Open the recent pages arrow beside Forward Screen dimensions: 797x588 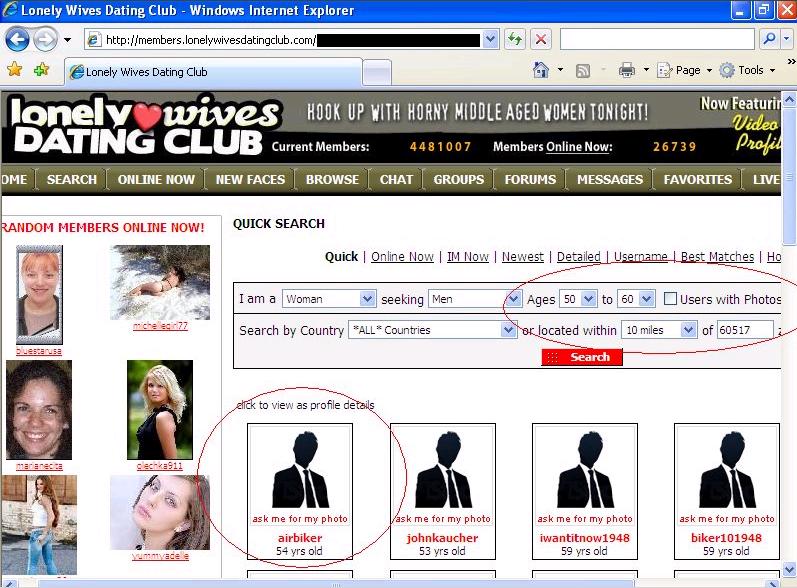[67, 40]
